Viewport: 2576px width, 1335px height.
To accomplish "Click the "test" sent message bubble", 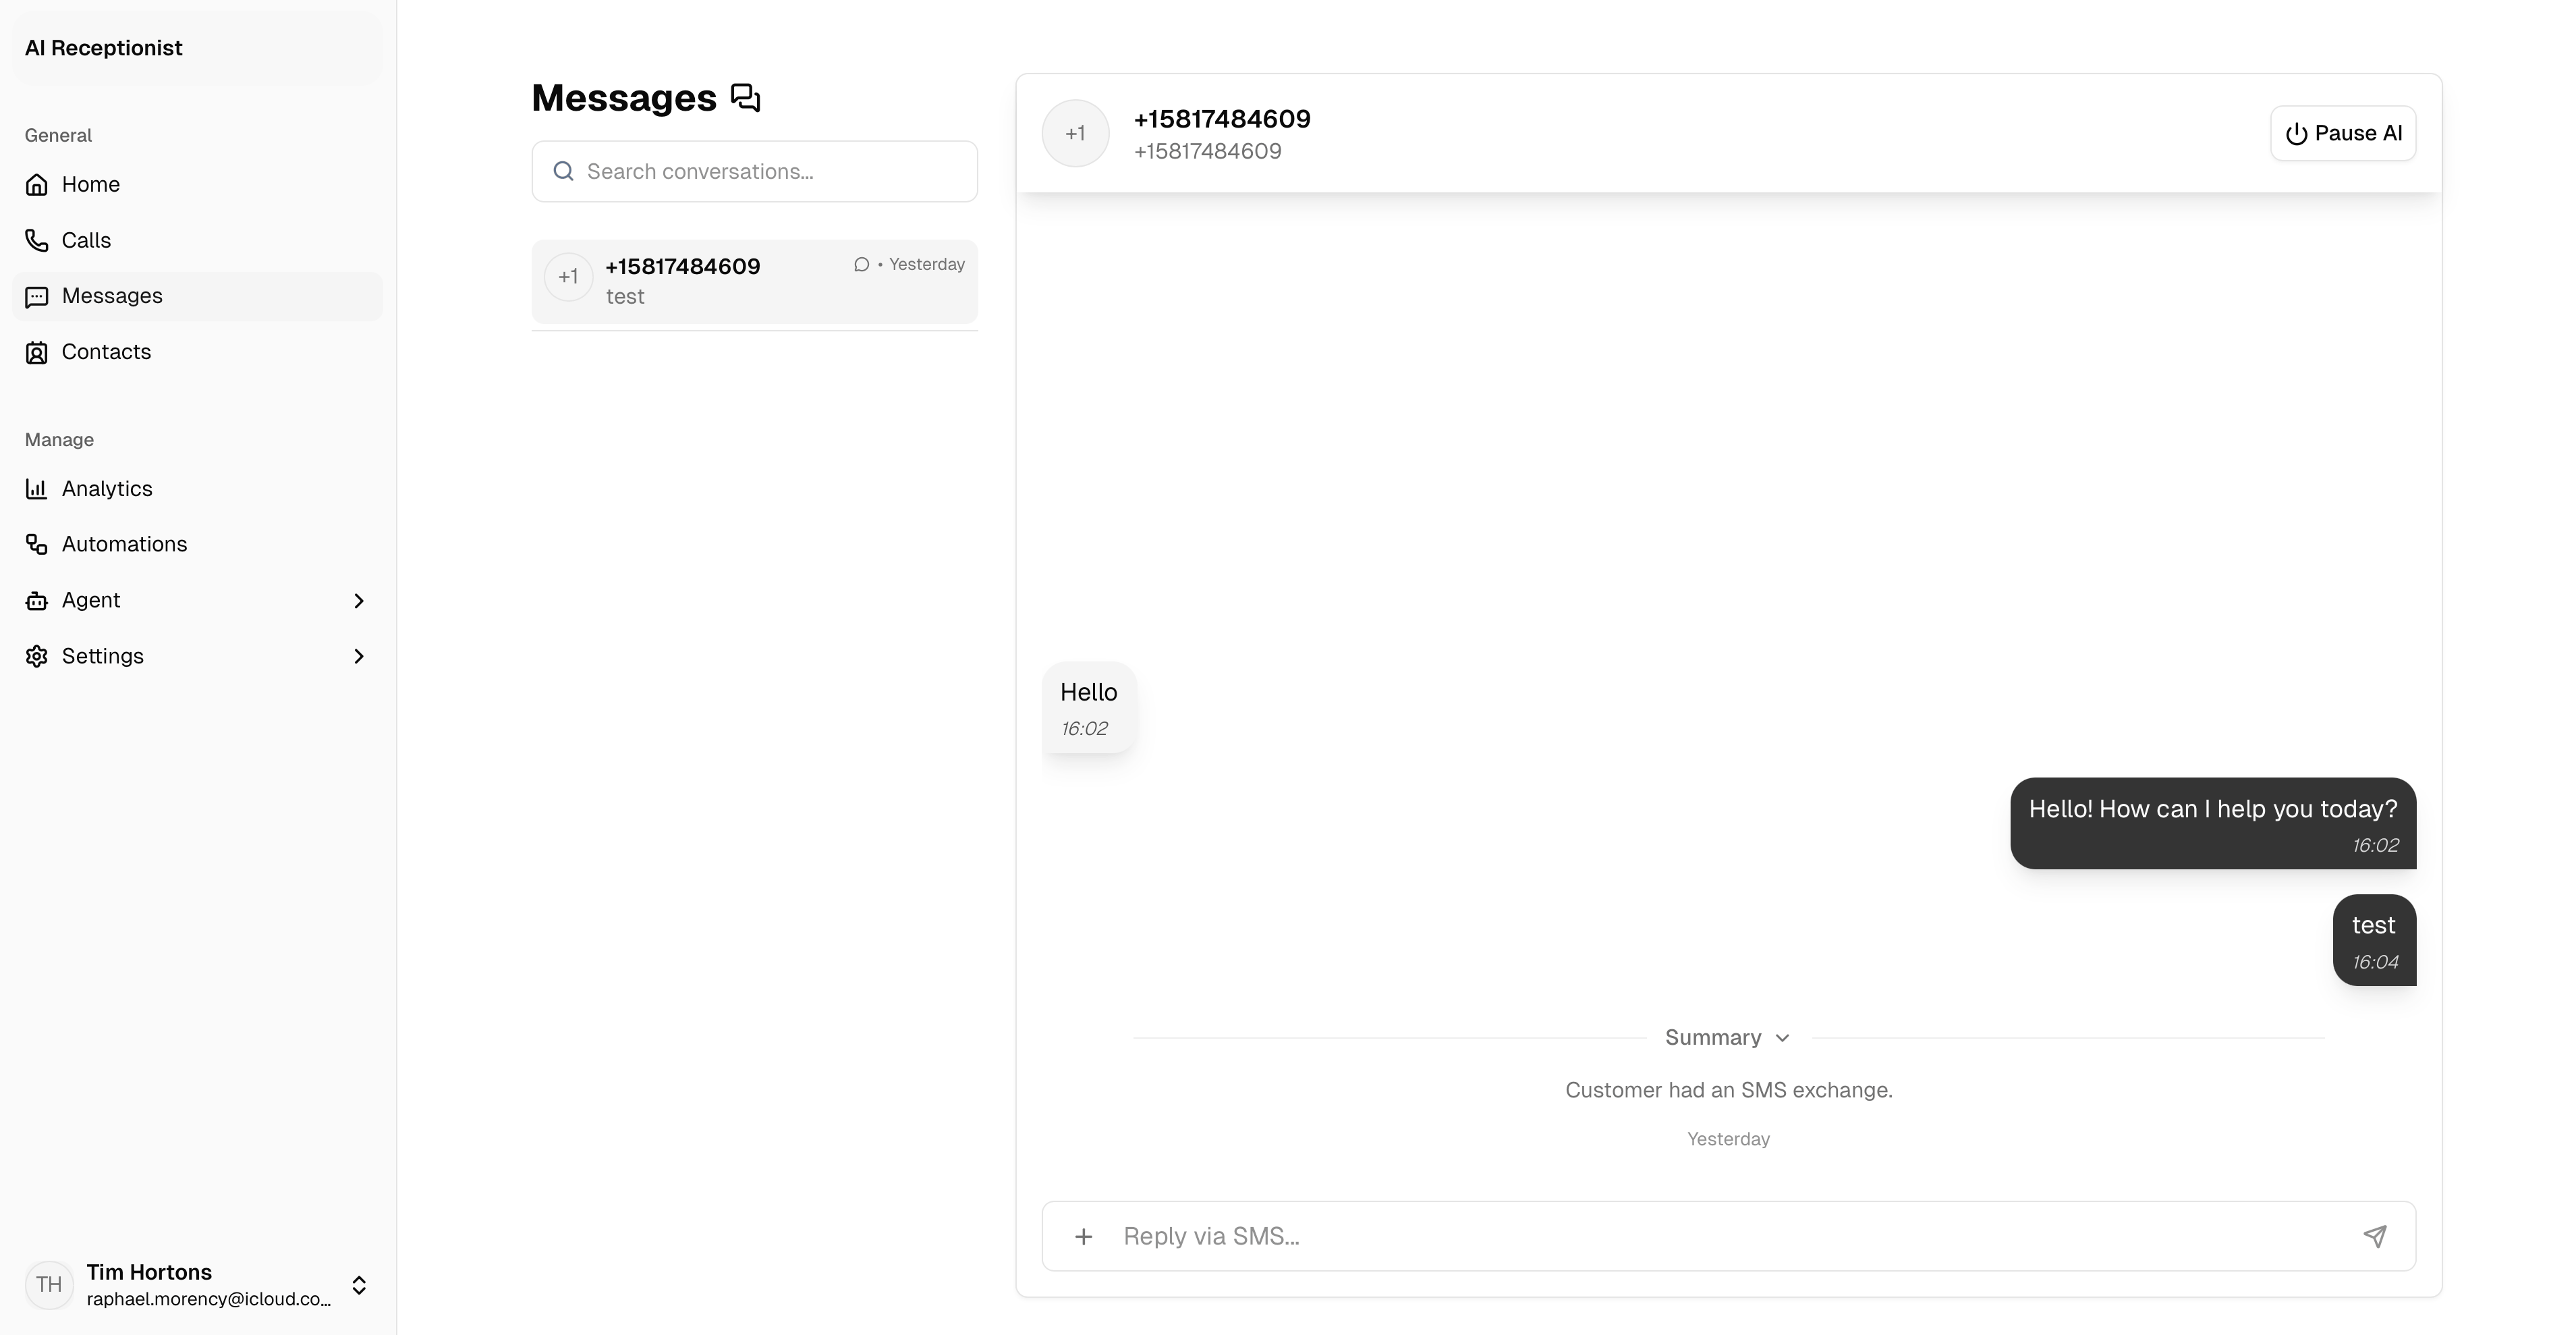I will click(x=2374, y=940).
